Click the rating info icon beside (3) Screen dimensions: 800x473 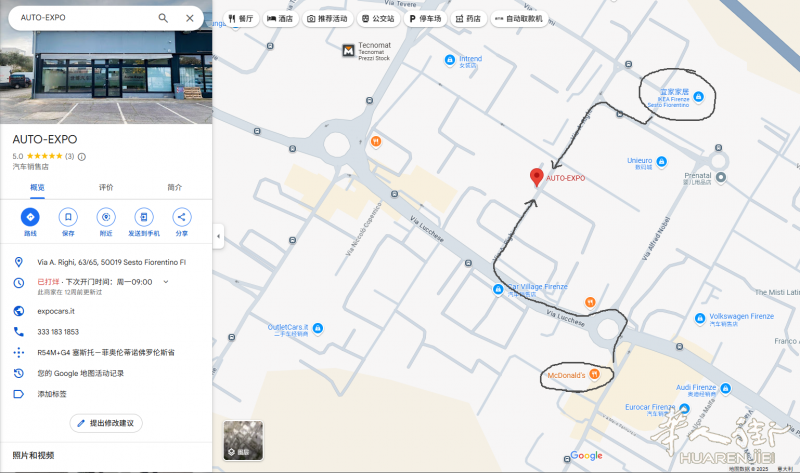(82, 157)
